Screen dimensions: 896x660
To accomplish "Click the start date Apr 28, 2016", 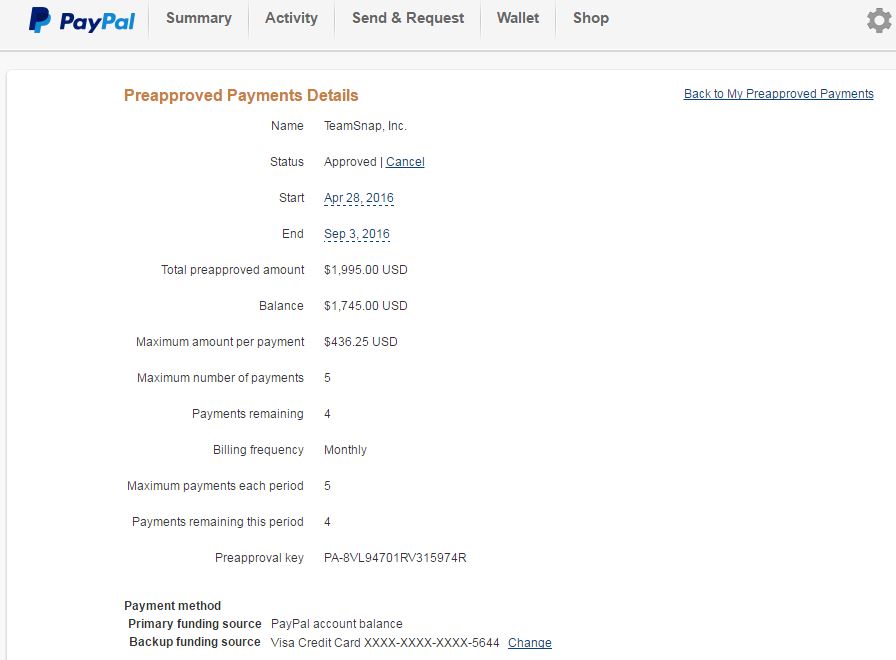I will point(359,198).
